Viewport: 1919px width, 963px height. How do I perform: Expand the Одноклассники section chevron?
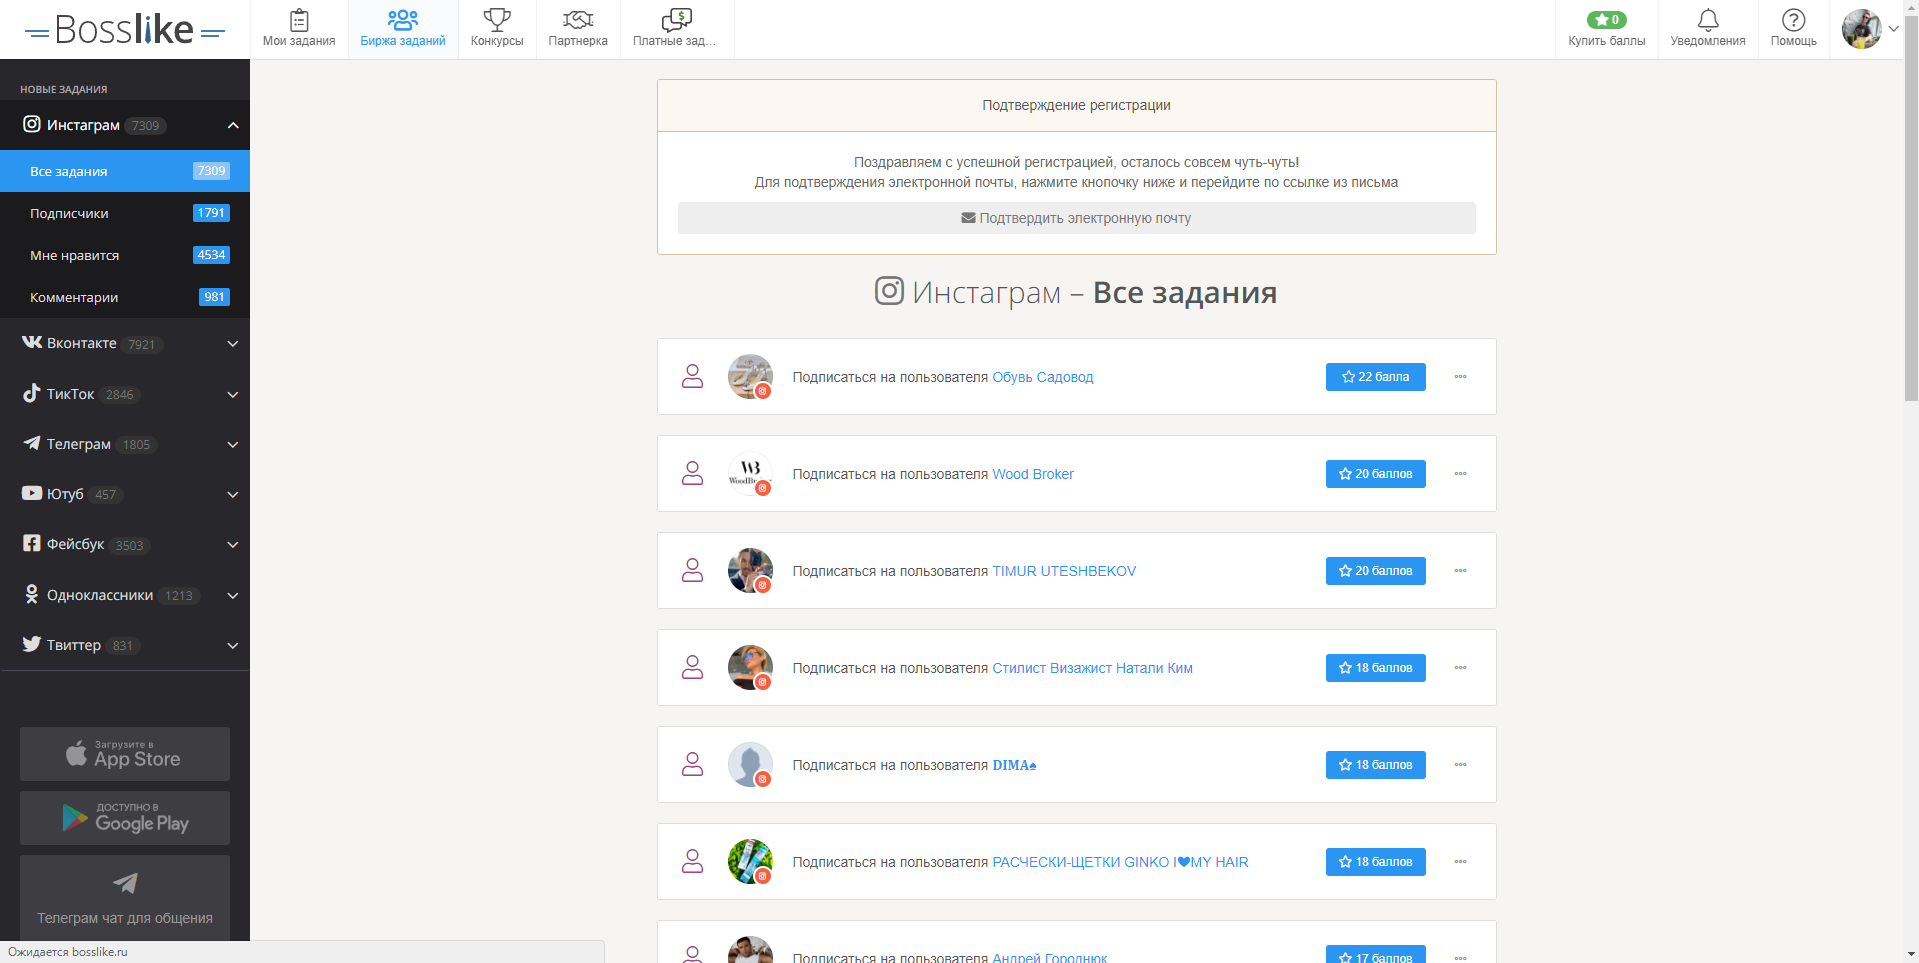[233, 596]
